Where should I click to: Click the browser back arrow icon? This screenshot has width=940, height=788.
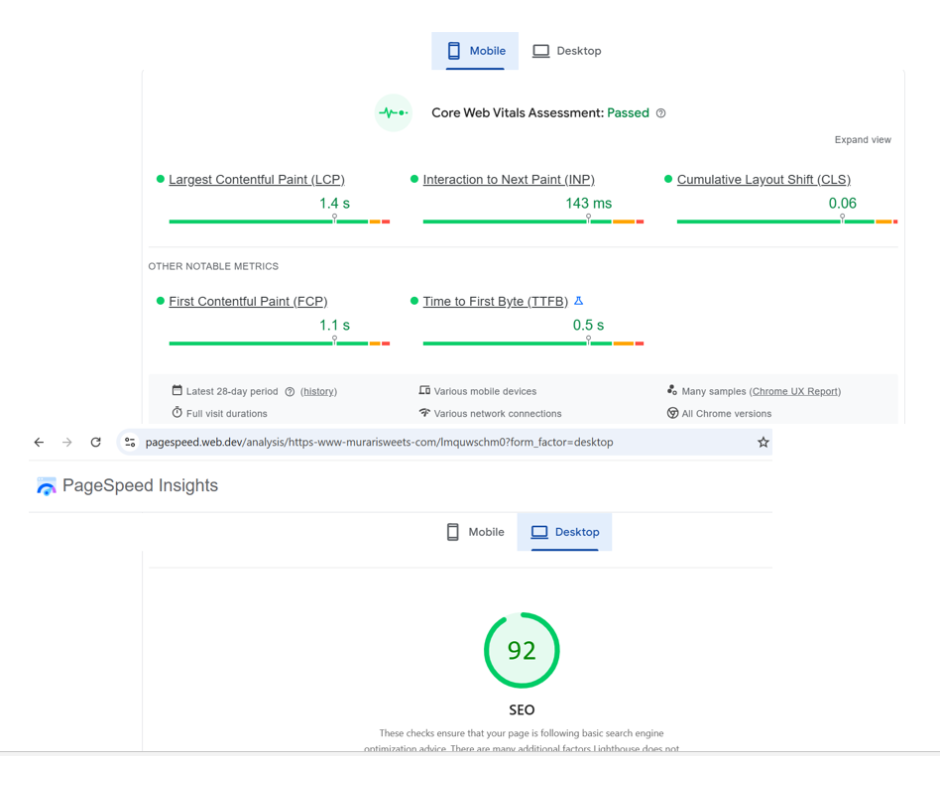tap(39, 442)
